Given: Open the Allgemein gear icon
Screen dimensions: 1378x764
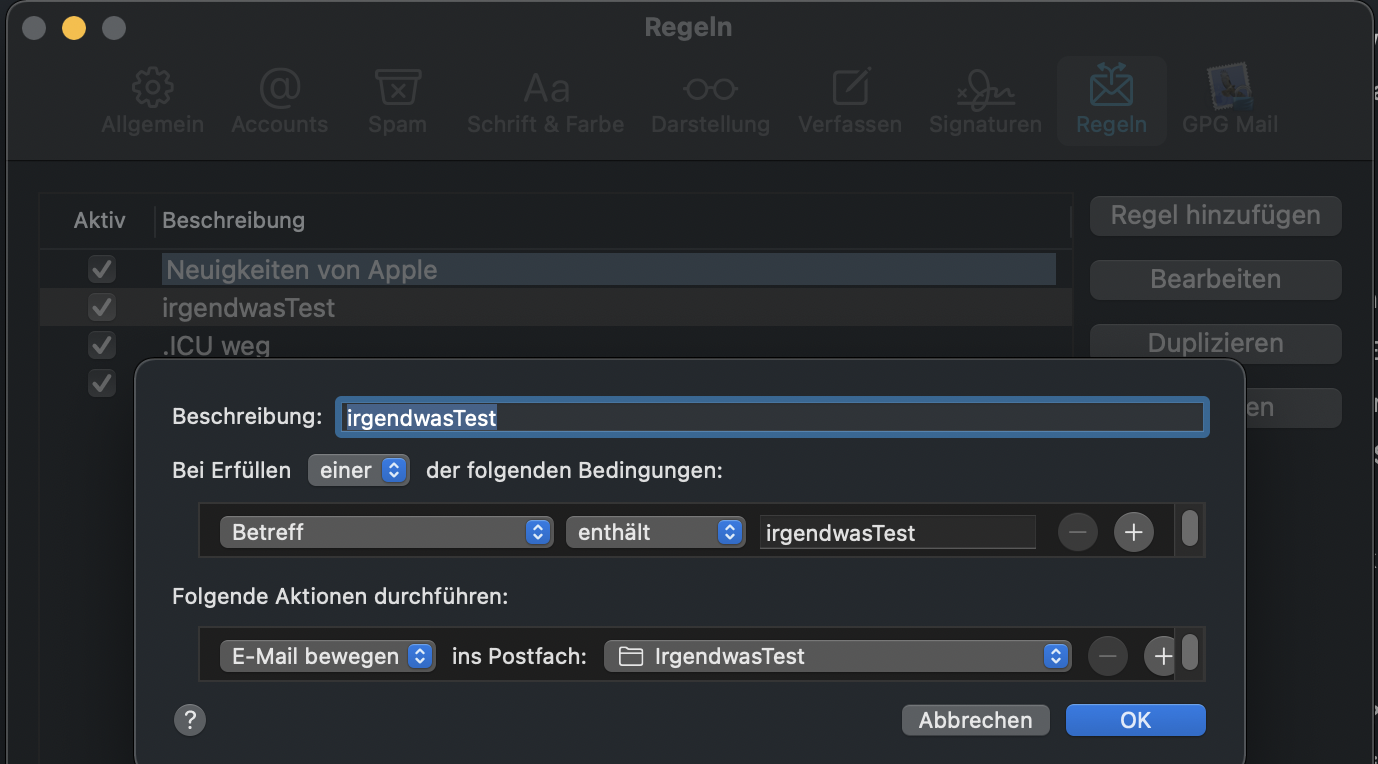Looking at the screenshot, I should point(152,89).
